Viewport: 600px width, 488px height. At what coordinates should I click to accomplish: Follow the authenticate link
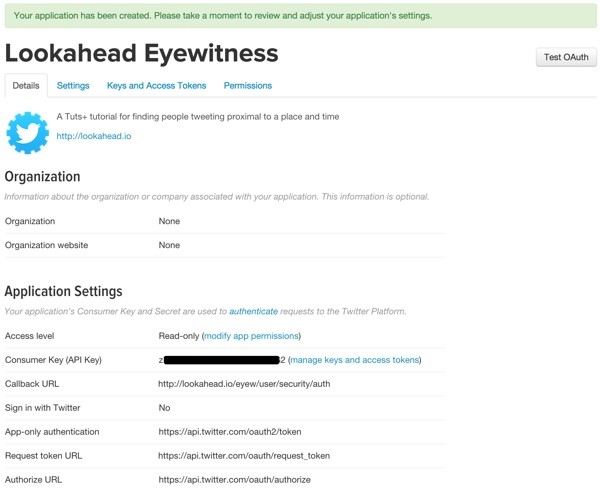coord(253,311)
